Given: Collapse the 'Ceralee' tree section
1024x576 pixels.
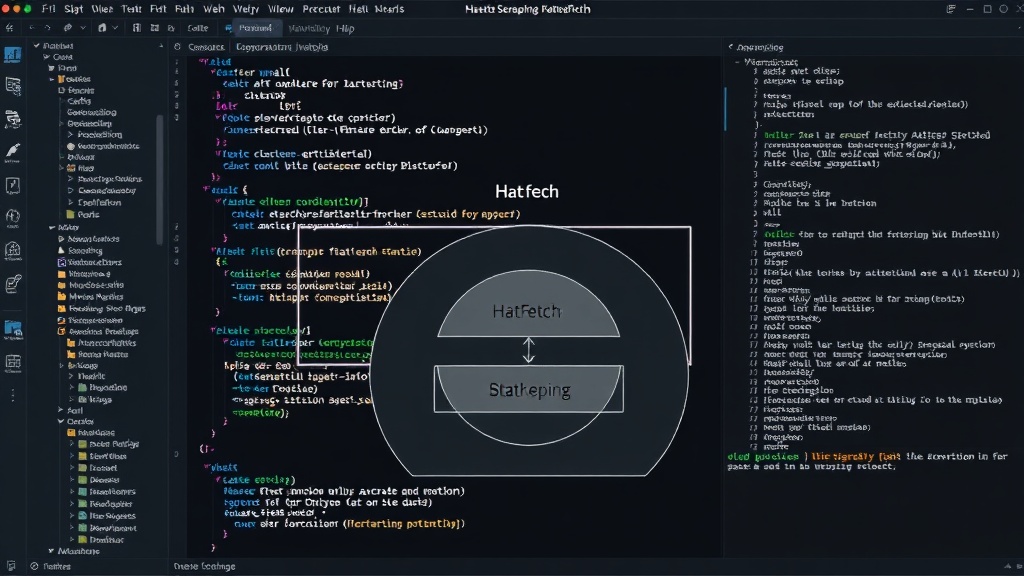Looking at the screenshot, I should (x=61, y=421).
